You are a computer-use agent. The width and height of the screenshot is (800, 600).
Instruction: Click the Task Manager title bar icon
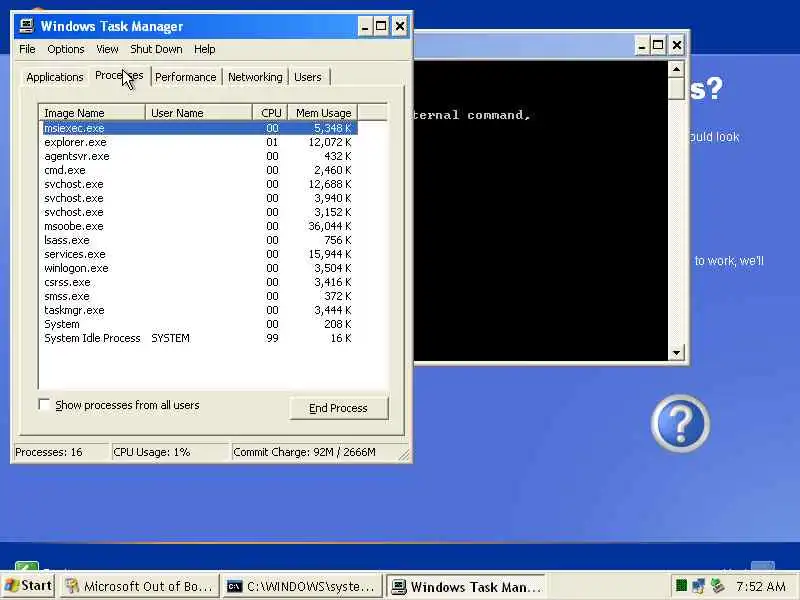(27, 26)
